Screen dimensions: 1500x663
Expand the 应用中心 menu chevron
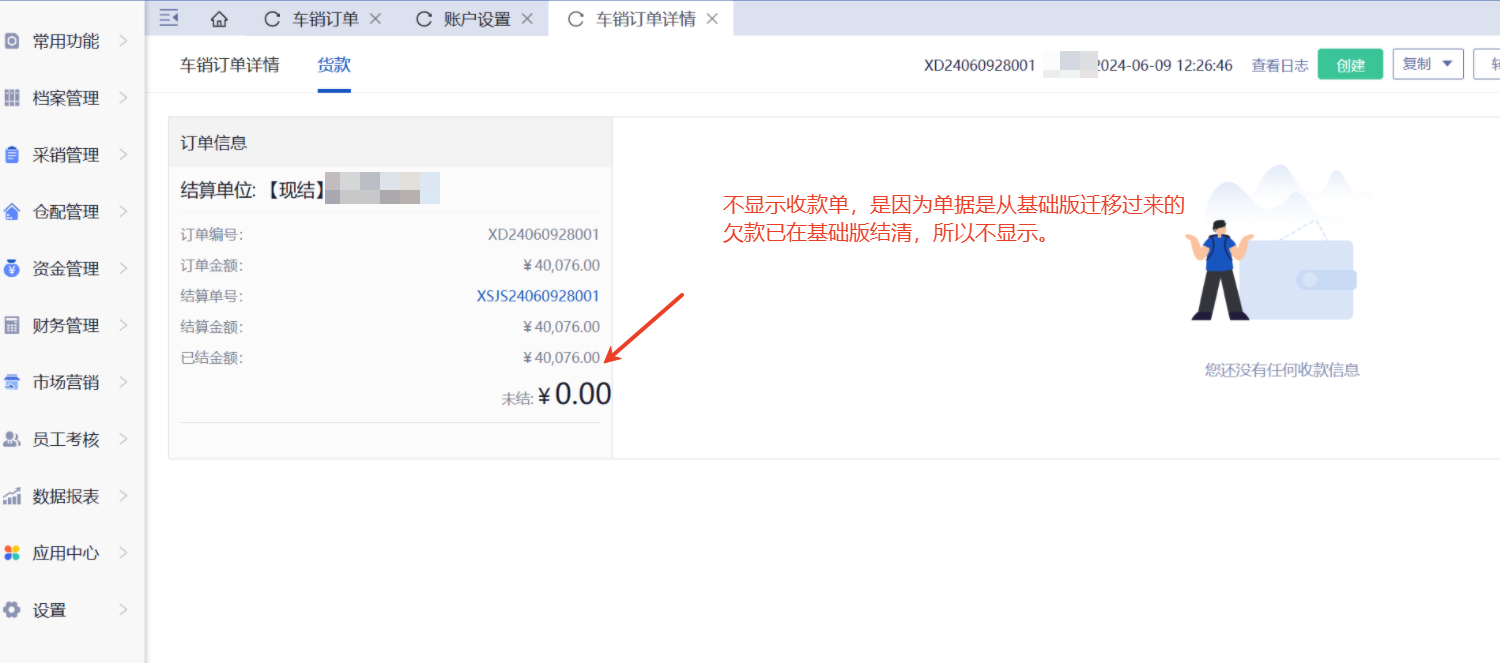click(123, 553)
